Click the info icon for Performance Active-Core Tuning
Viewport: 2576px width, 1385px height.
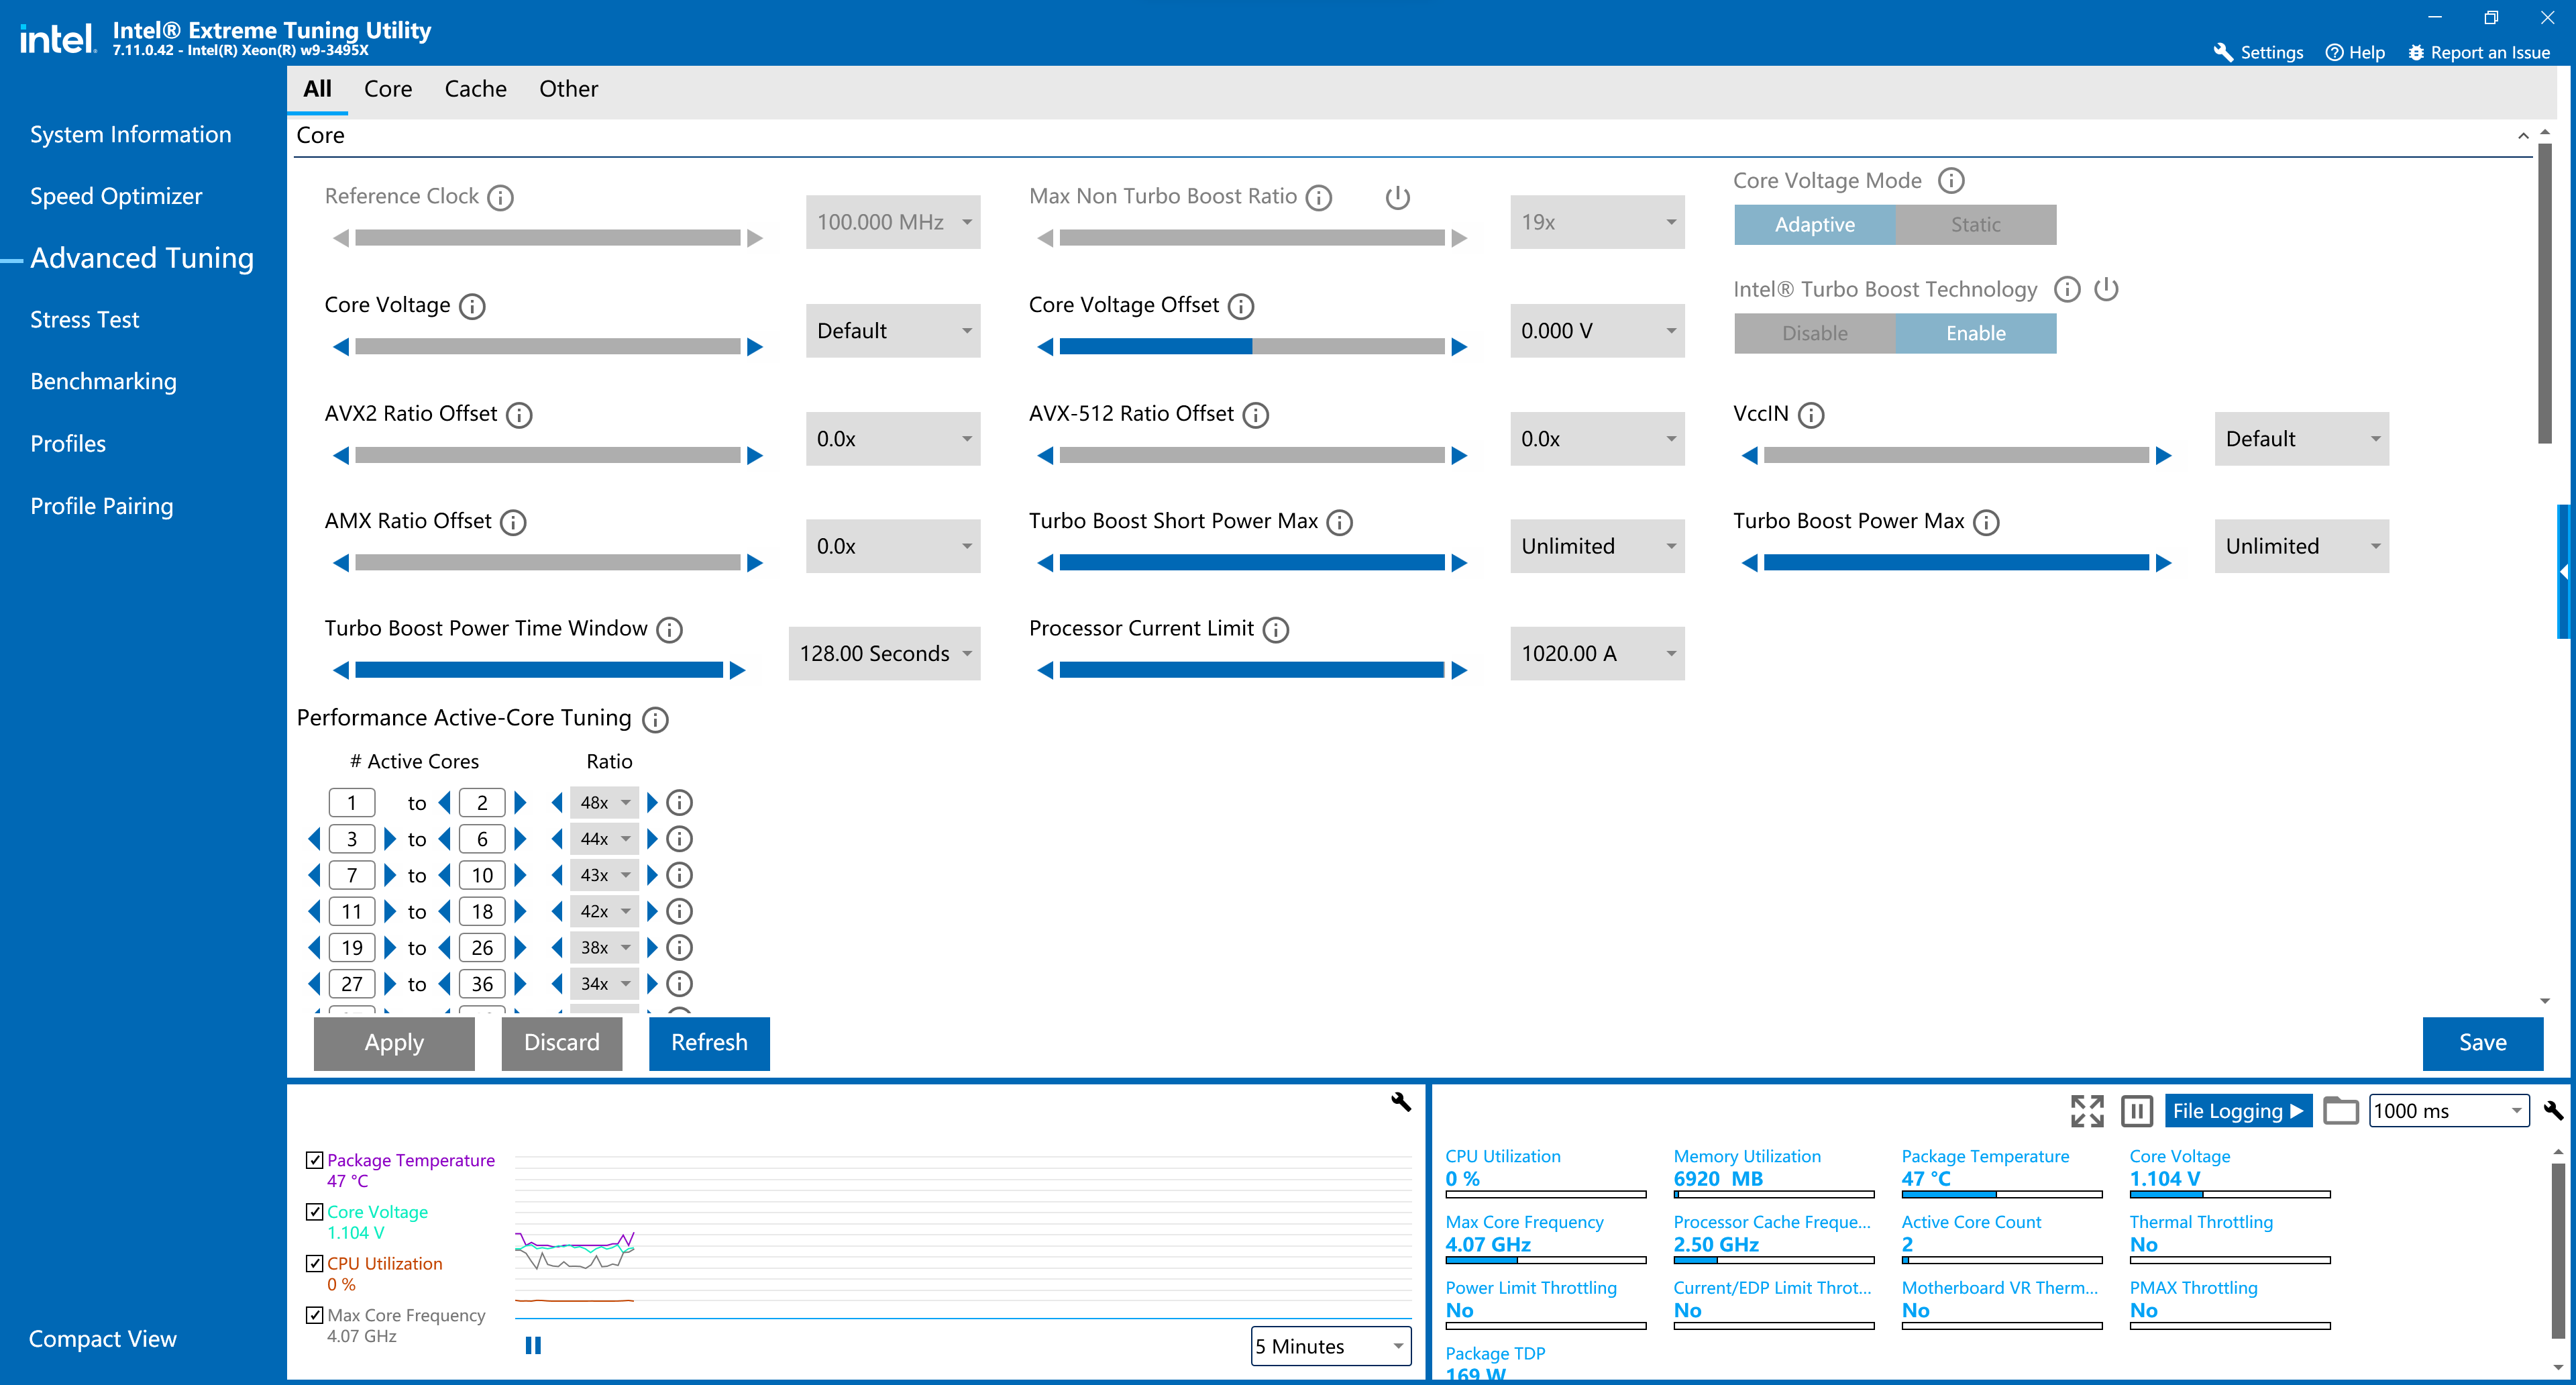(x=655, y=719)
